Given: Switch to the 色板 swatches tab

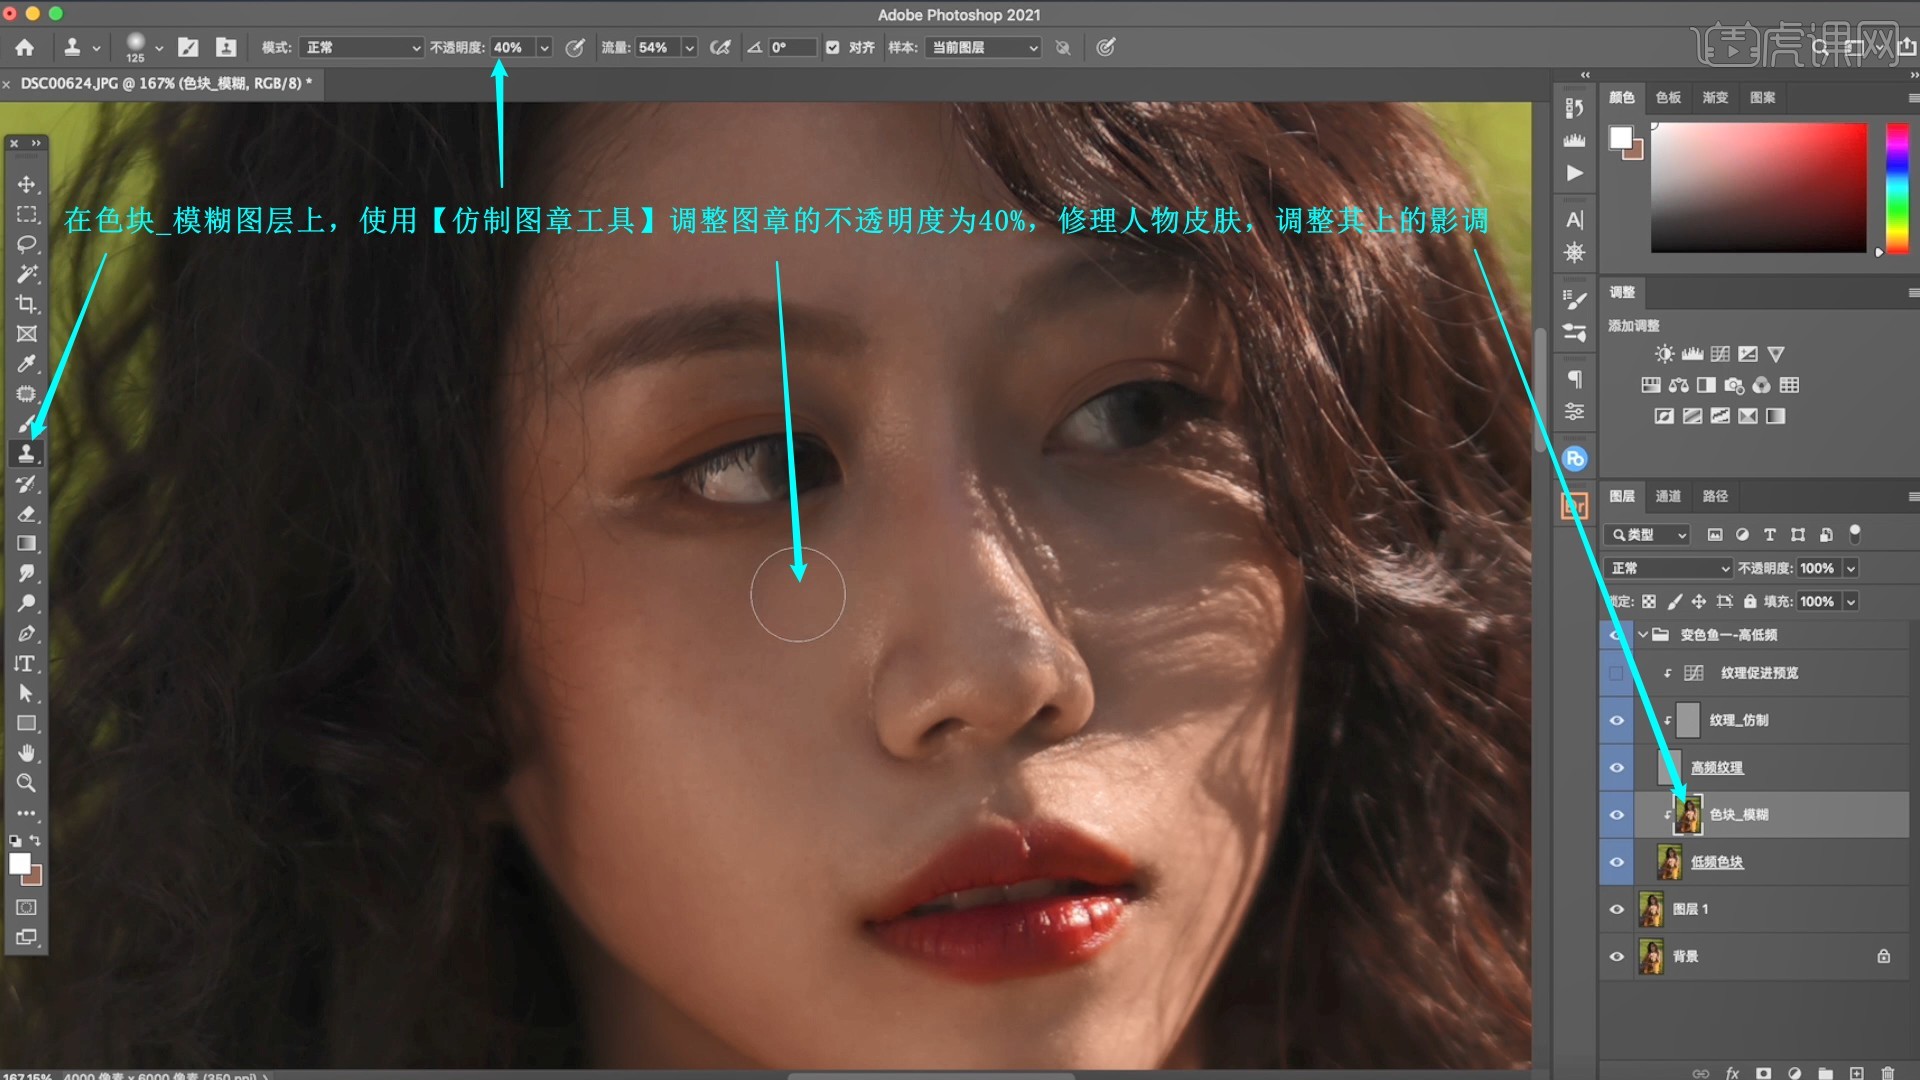Looking at the screenshot, I should pos(1668,97).
